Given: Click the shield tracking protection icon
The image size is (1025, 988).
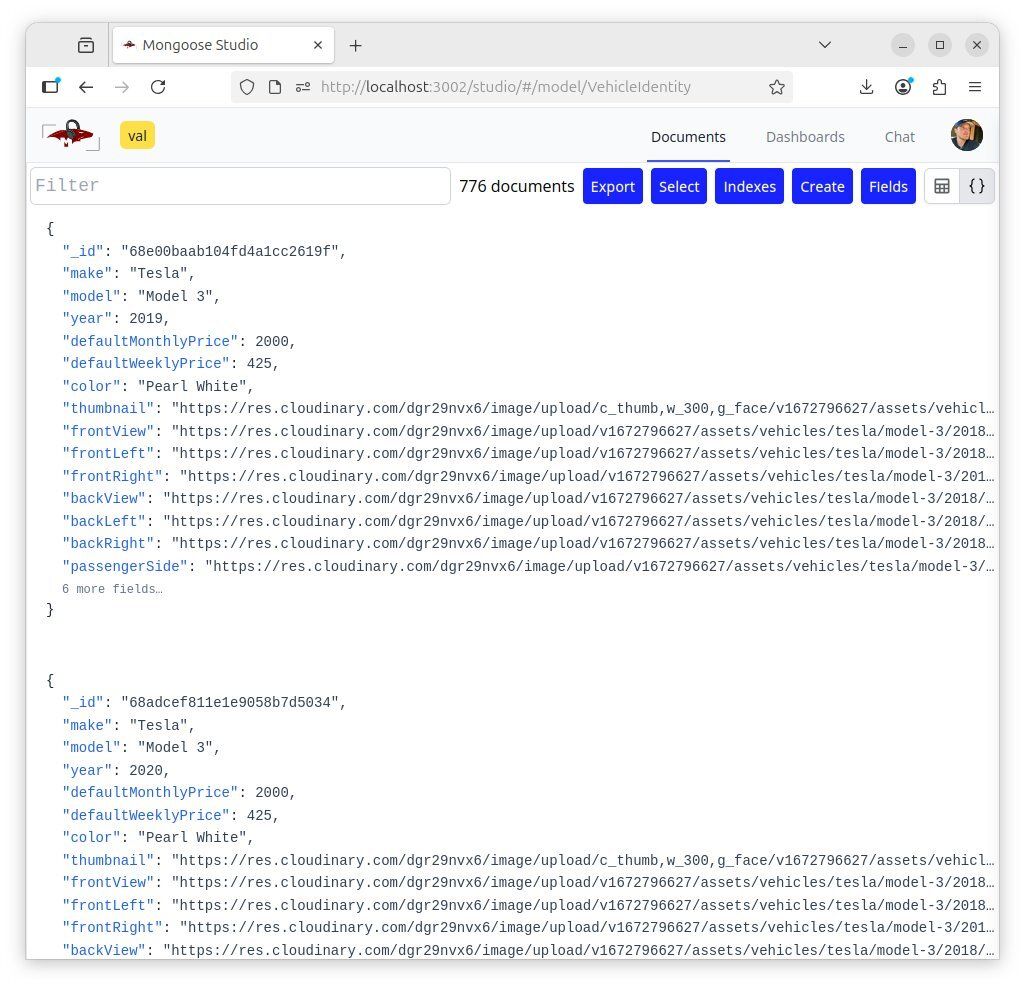Looking at the screenshot, I should tap(247, 87).
